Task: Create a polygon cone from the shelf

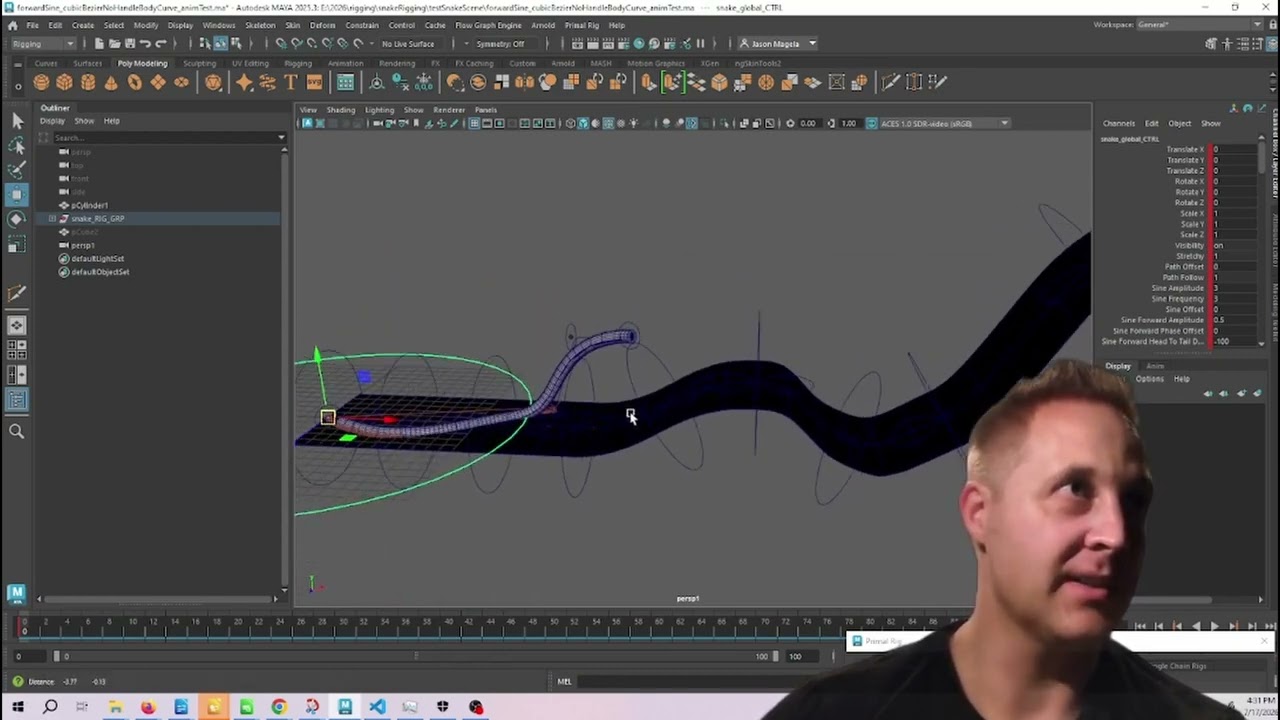Action: click(111, 82)
